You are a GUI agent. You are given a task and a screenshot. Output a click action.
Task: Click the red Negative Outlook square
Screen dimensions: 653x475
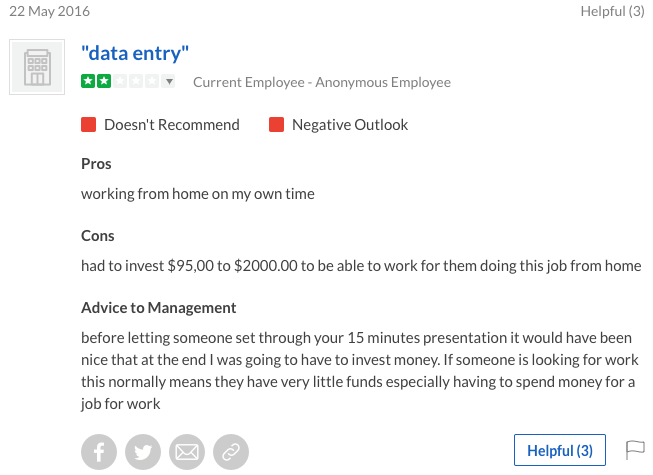[x=277, y=124]
